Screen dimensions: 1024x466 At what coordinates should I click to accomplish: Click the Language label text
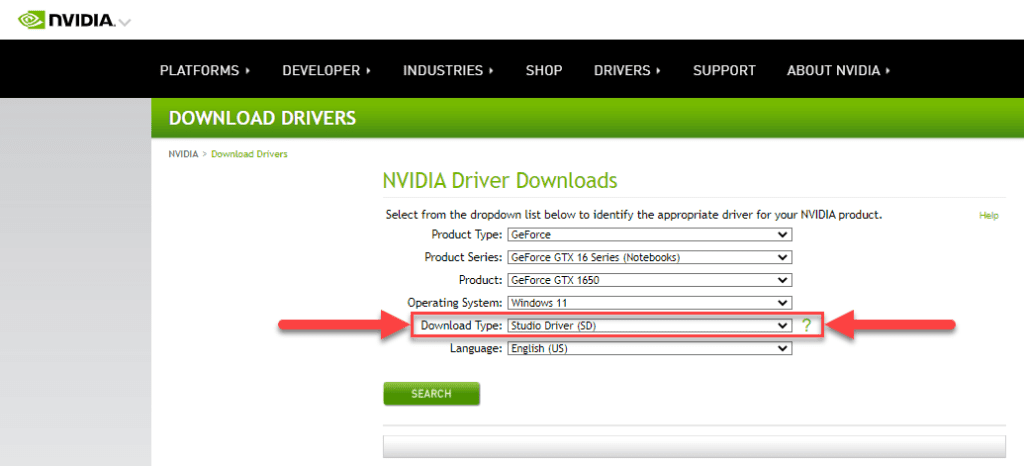tap(477, 349)
